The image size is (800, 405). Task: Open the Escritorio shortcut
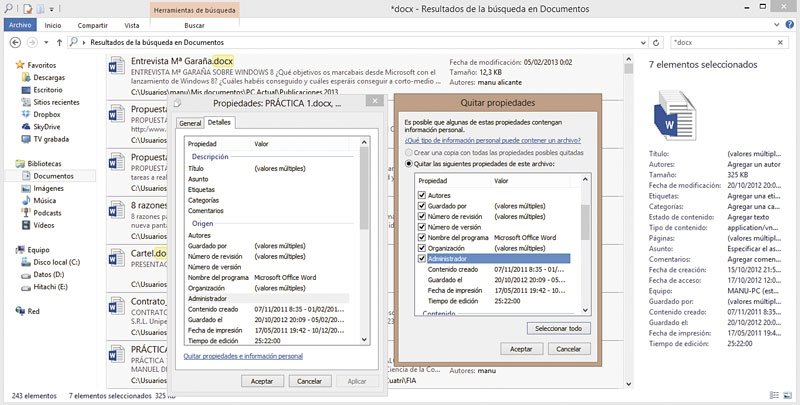pyautogui.click(x=47, y=90)
